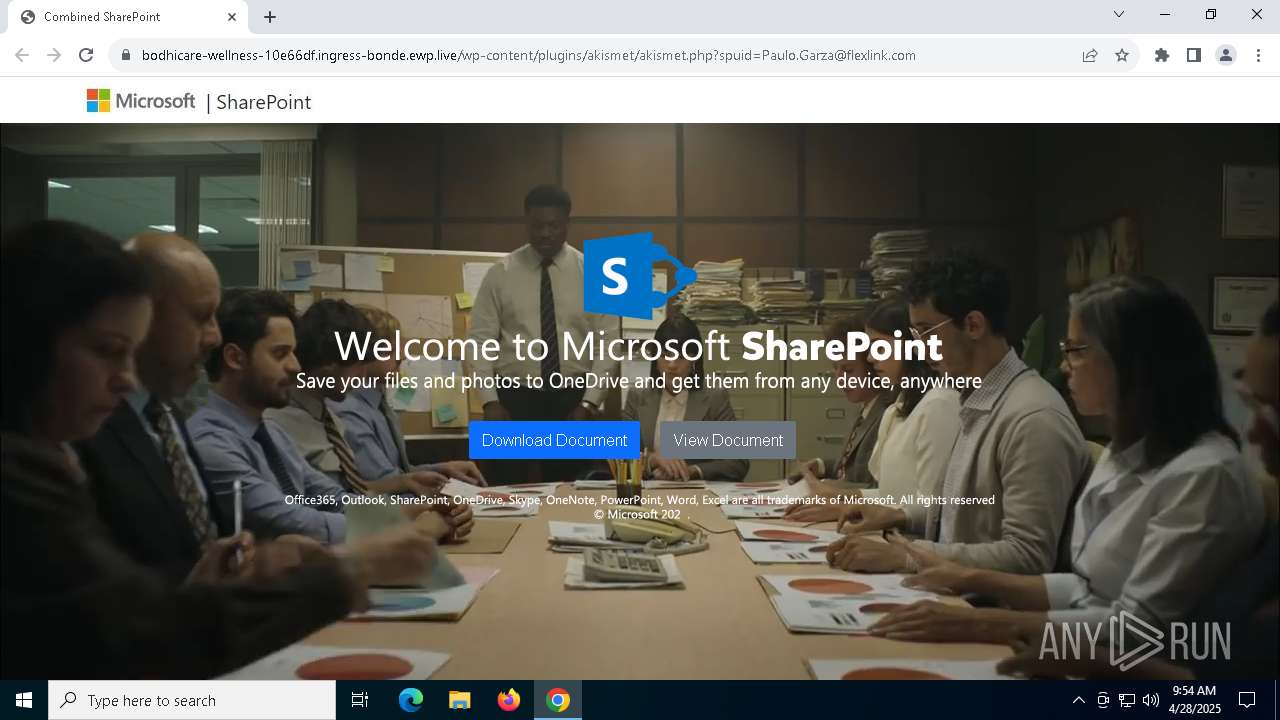Open a new tab with the plus icon

tap(270, 17)
